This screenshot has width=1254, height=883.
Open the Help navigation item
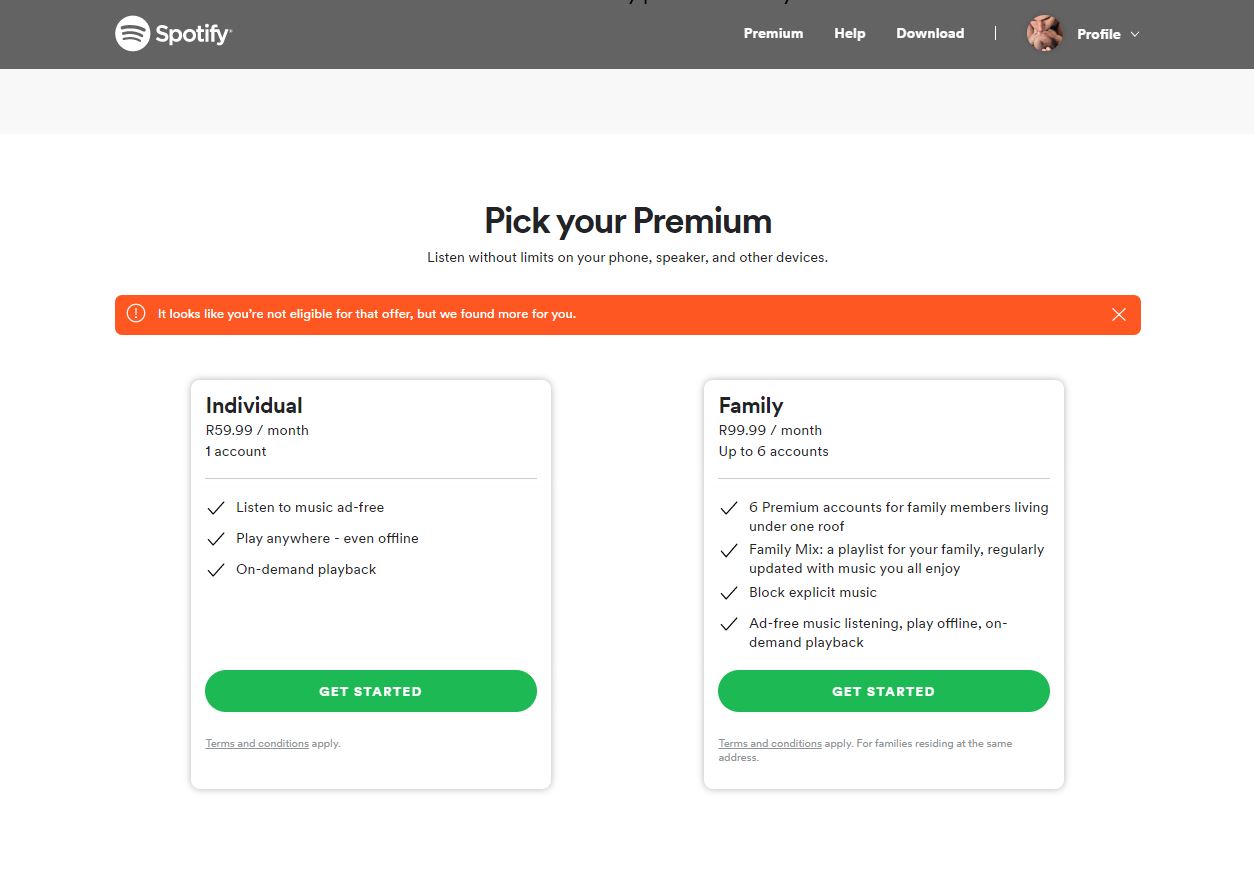(850, 33)
